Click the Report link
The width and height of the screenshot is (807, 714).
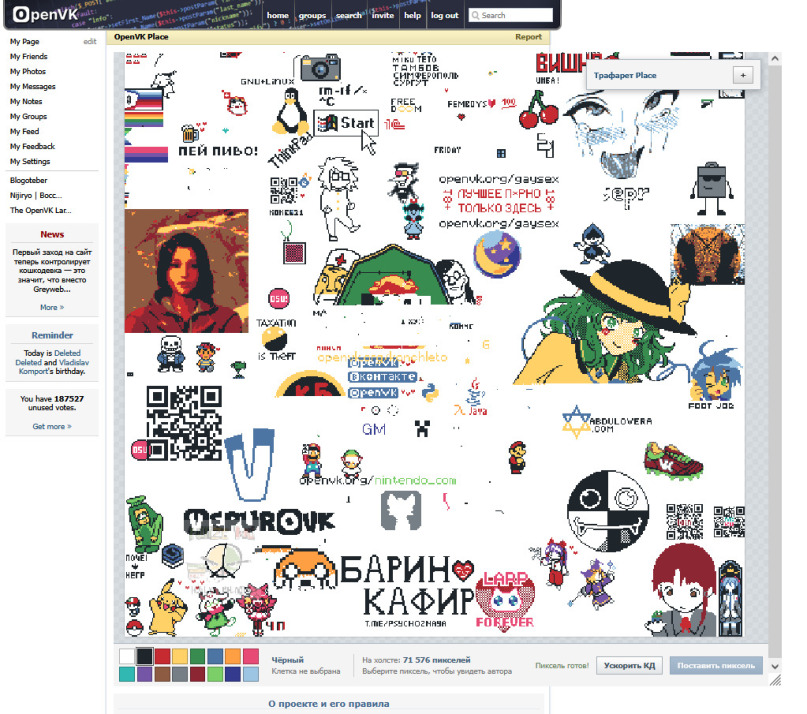click(528, 37)
